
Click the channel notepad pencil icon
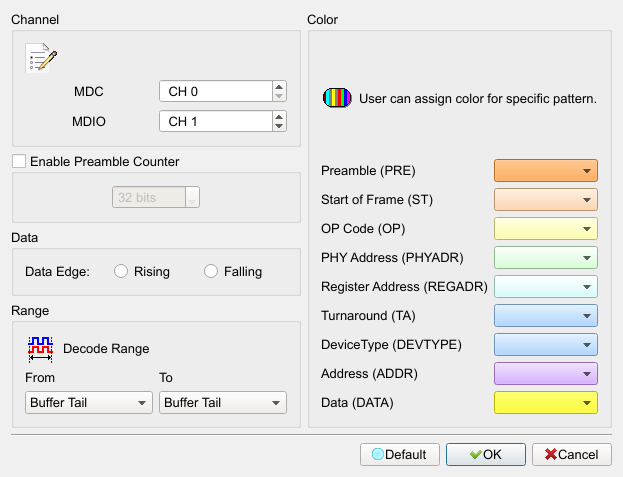[x=41, y=58]
